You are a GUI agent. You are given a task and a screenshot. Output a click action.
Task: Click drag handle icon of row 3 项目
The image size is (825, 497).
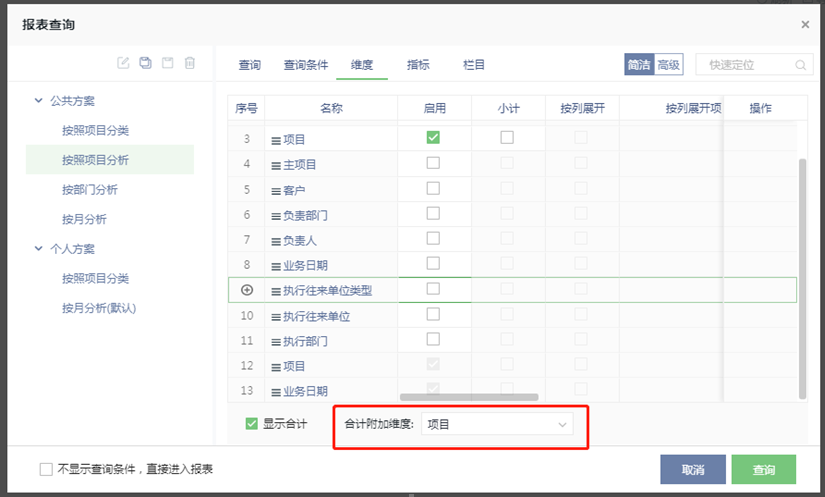pyautogui.click(x=276, y=140)
